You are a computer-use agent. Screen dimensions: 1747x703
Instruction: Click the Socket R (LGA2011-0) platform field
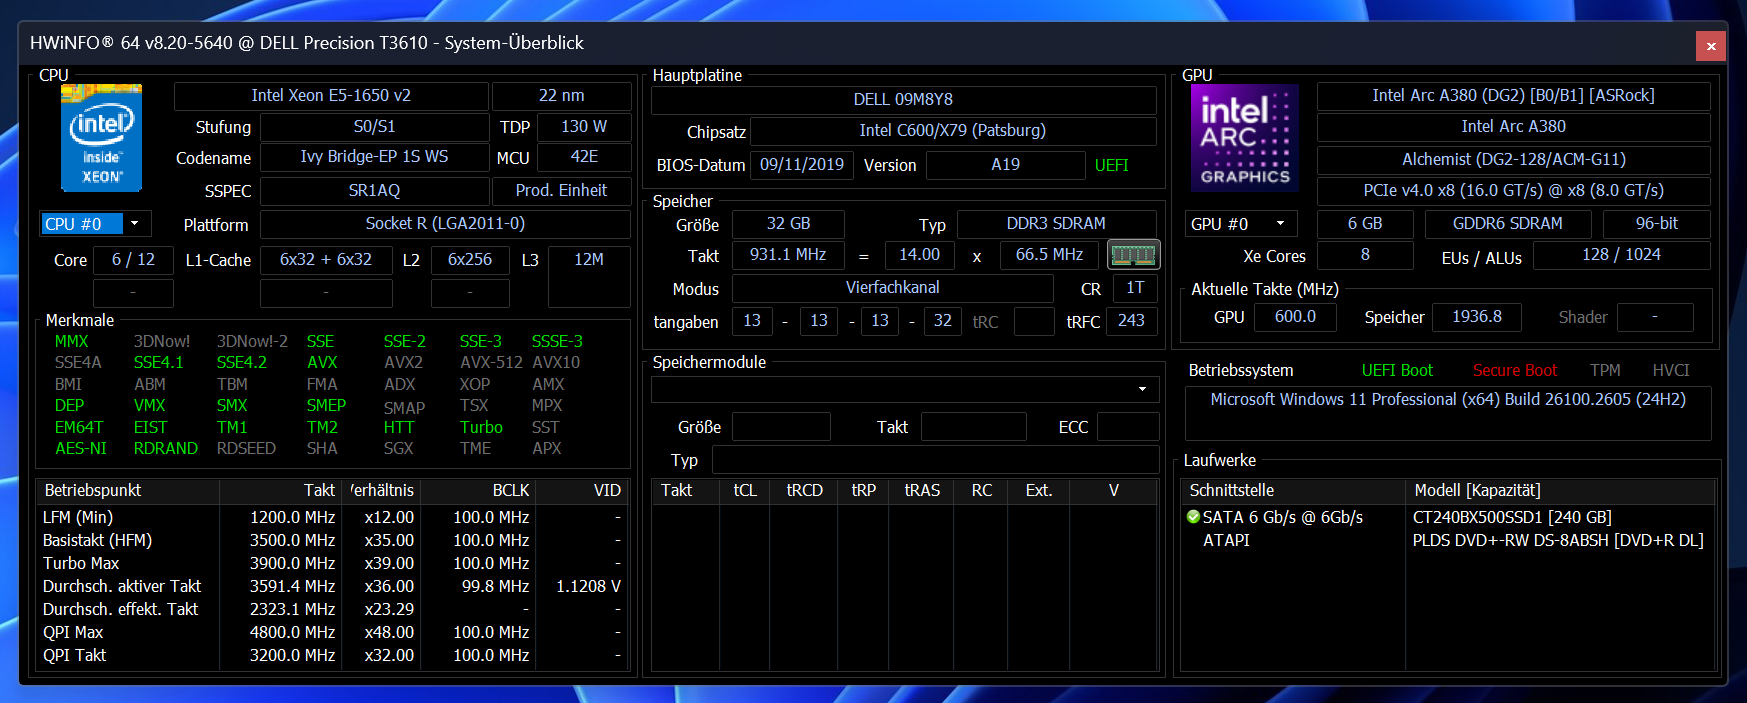point(445,224)
